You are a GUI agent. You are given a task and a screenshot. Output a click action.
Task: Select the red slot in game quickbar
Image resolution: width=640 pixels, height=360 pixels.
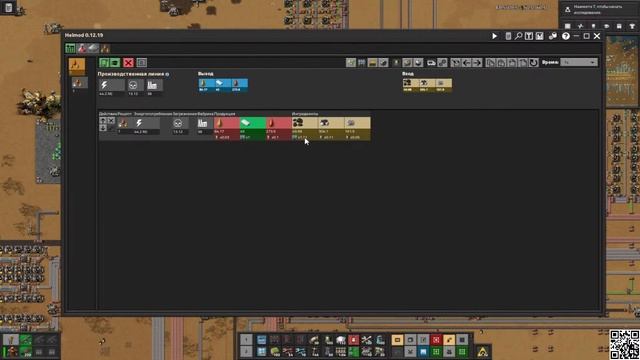(x=353, y=340)
